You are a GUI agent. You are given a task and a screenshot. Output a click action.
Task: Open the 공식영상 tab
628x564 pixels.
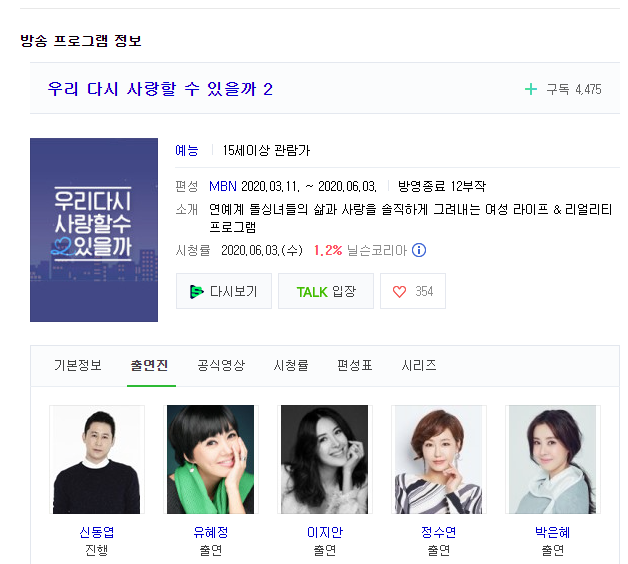click(x=221, y=365)
